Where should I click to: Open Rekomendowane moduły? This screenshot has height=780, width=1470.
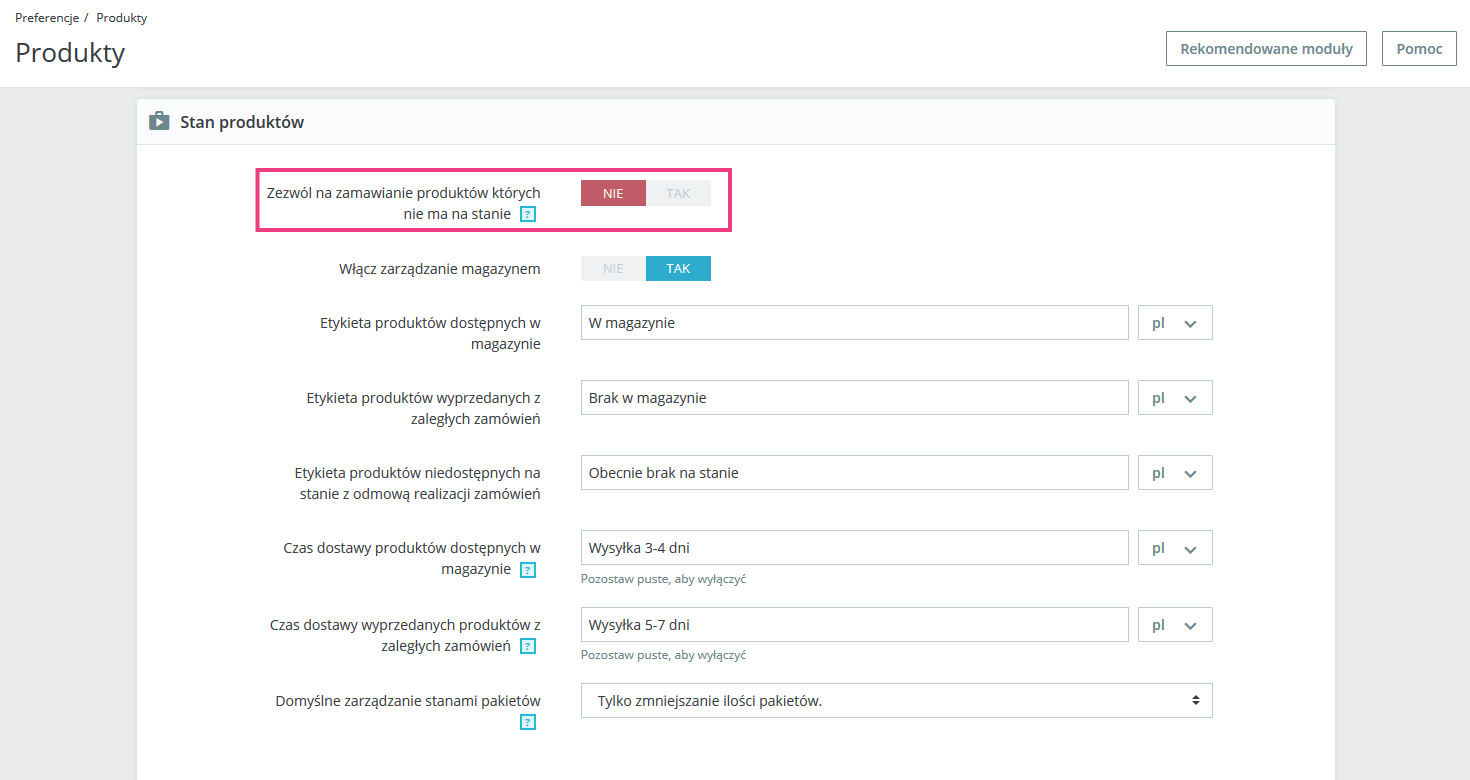(1266, 48)
